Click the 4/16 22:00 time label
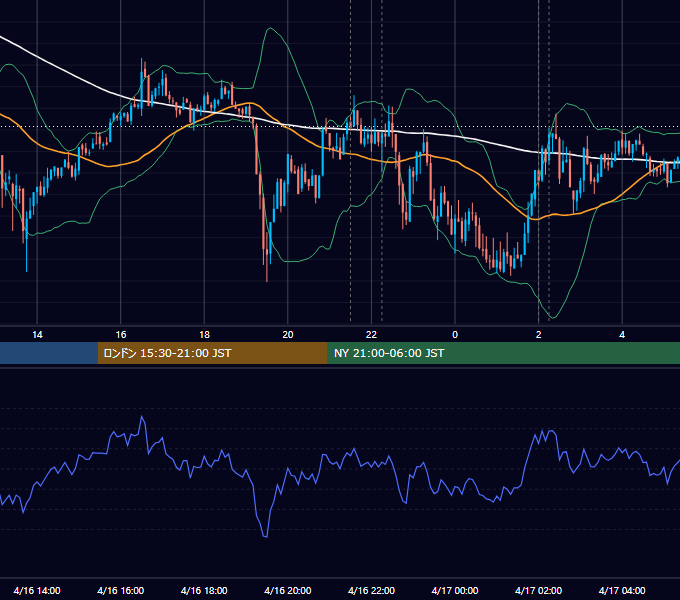 [371, 590]
